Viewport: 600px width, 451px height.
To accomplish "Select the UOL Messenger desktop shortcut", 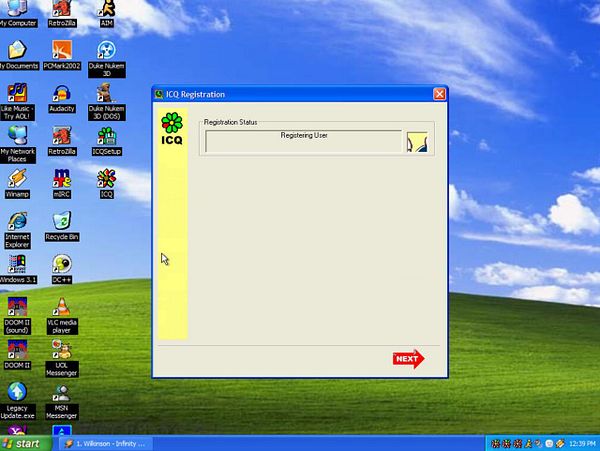I will click(x=62, y=359).
